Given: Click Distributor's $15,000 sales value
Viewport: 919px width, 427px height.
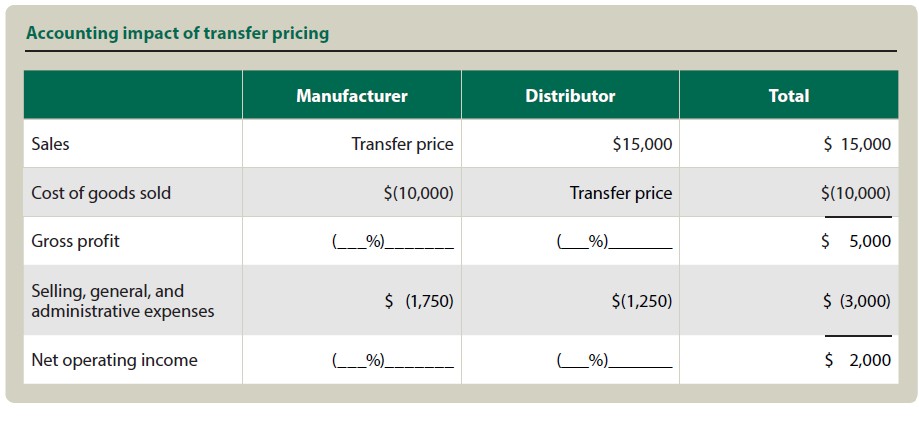Looking at the screenshot, I should 642,144.
